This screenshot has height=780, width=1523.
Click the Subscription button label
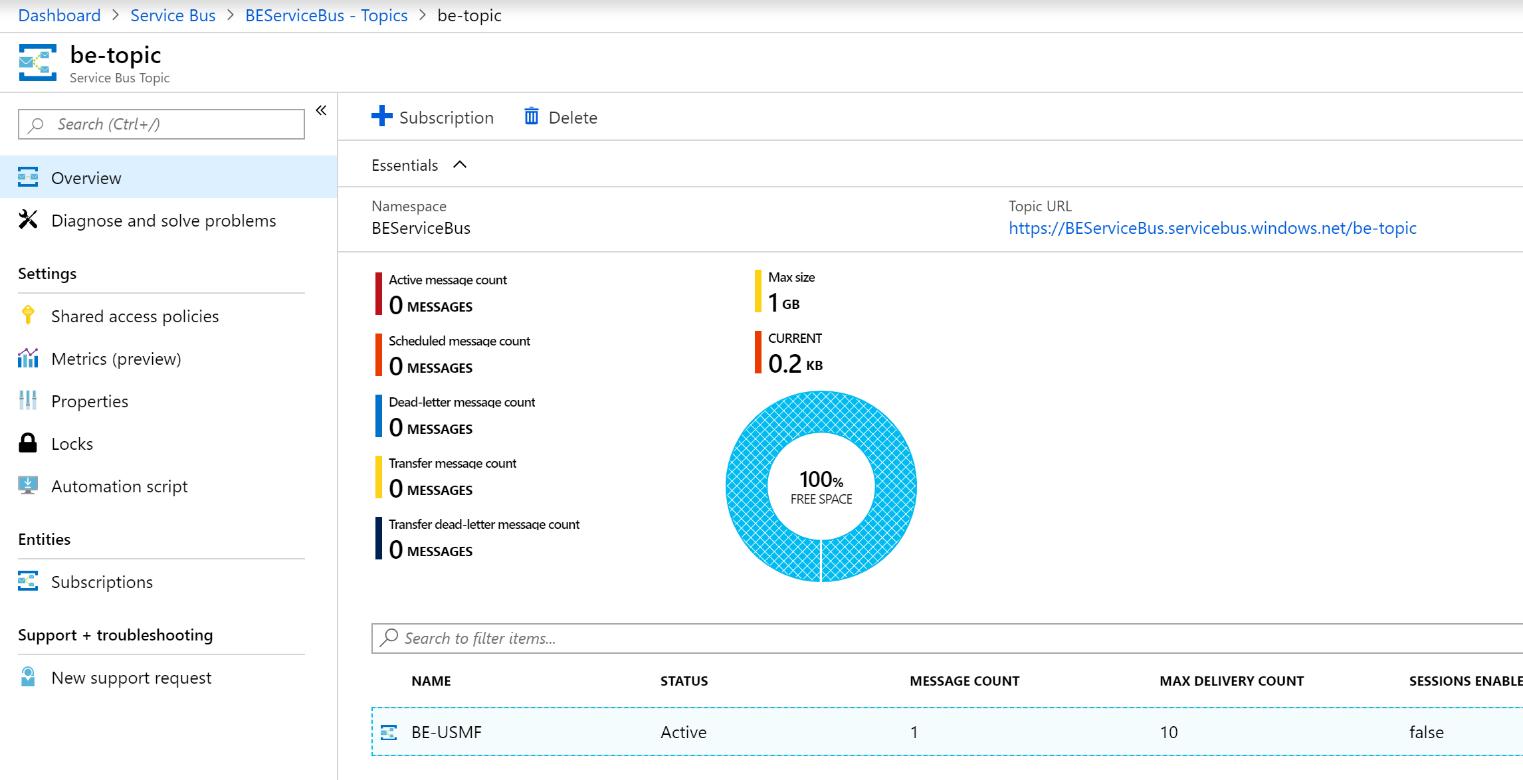point(446,117)
